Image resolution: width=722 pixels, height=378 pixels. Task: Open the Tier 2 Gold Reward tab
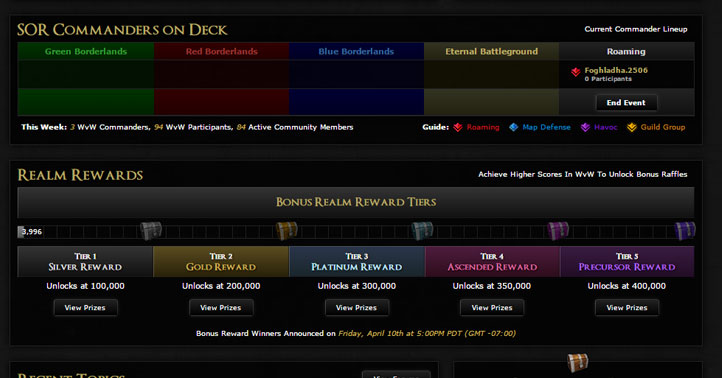221,262
